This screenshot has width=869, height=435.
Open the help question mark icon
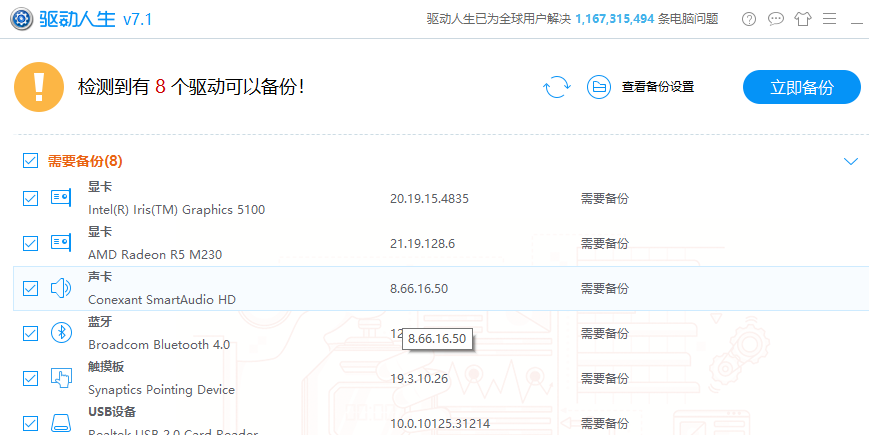(x=748, y=19)
